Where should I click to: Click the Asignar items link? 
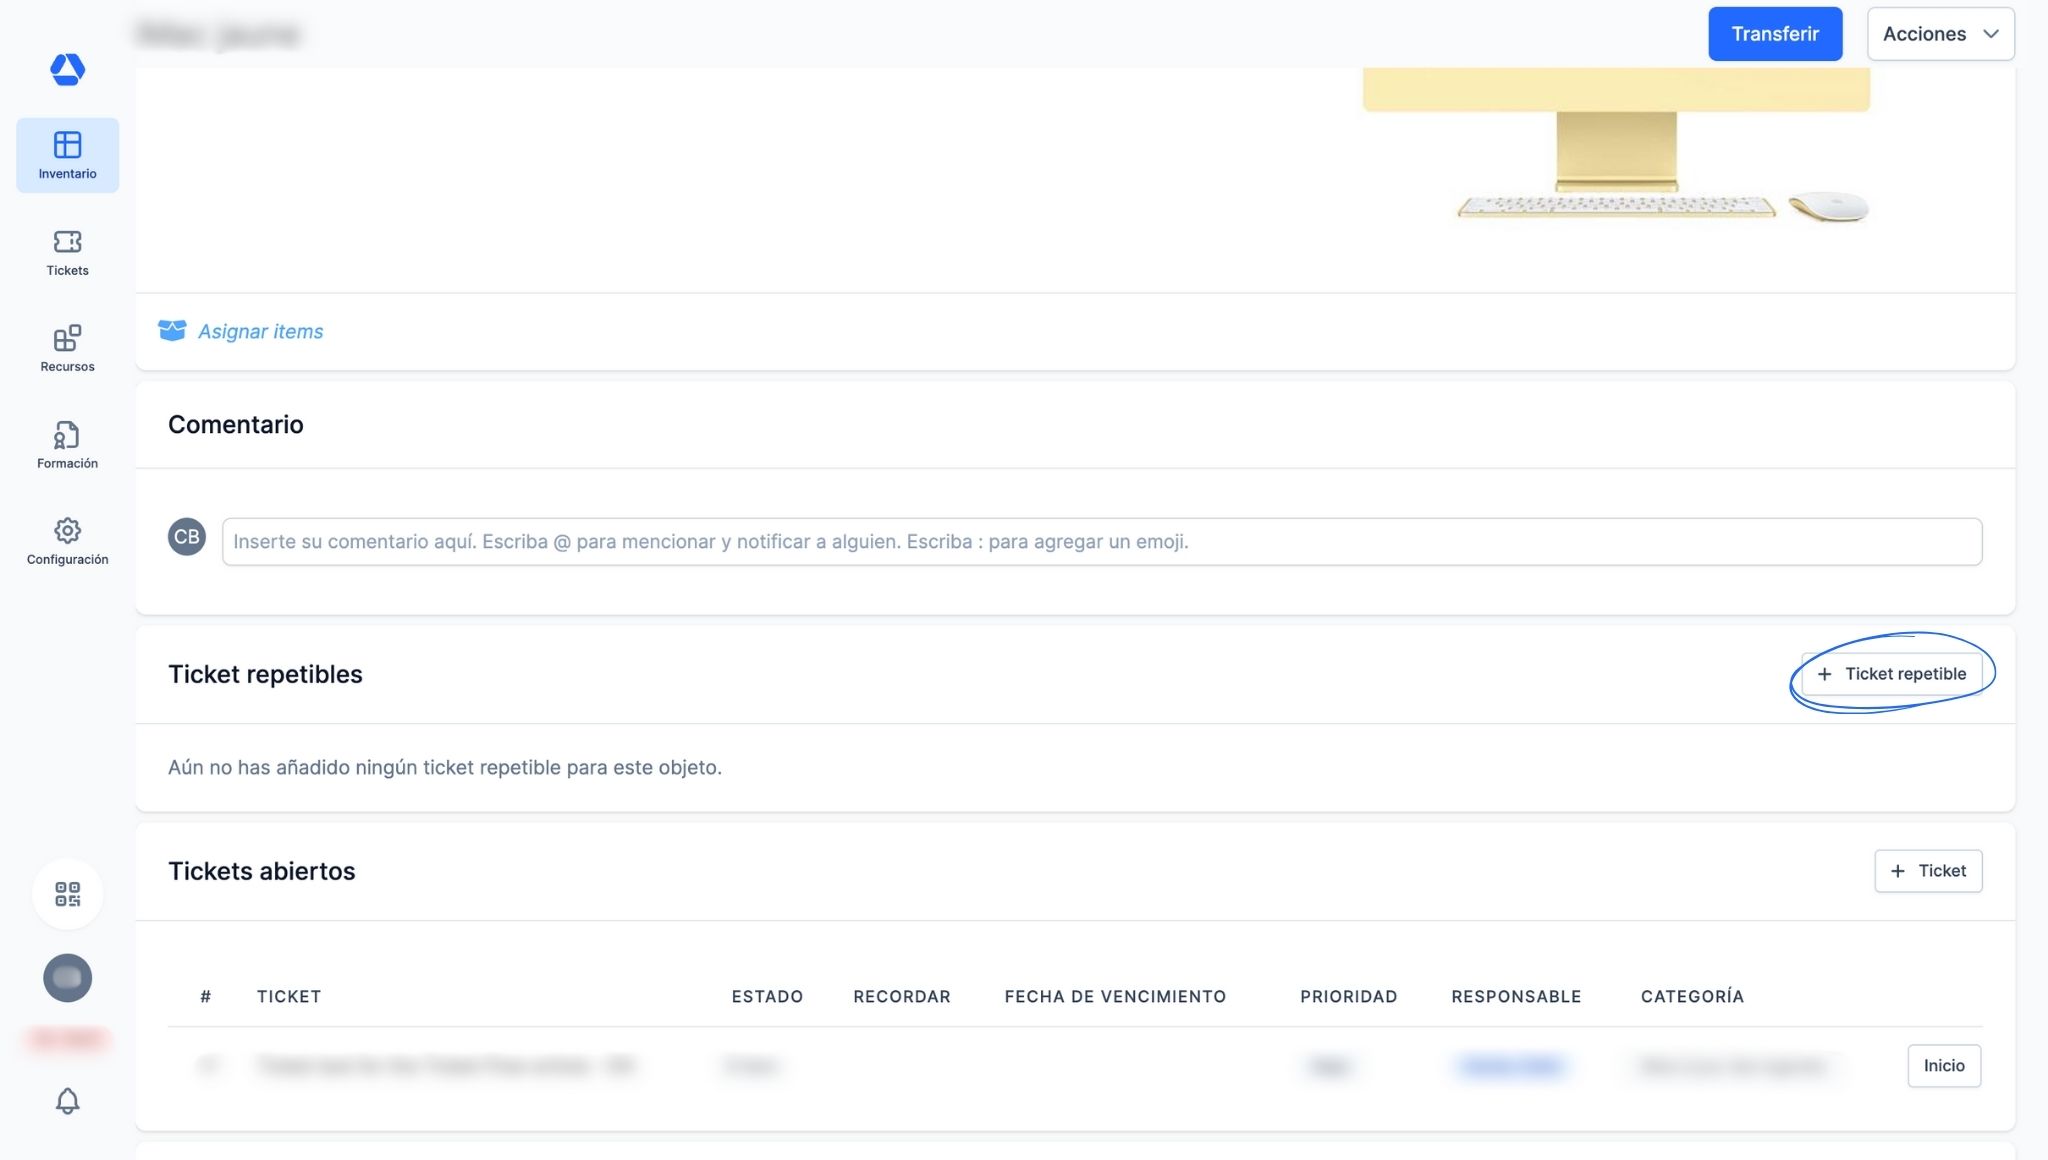pyautogui.click(x=260, y=331)
